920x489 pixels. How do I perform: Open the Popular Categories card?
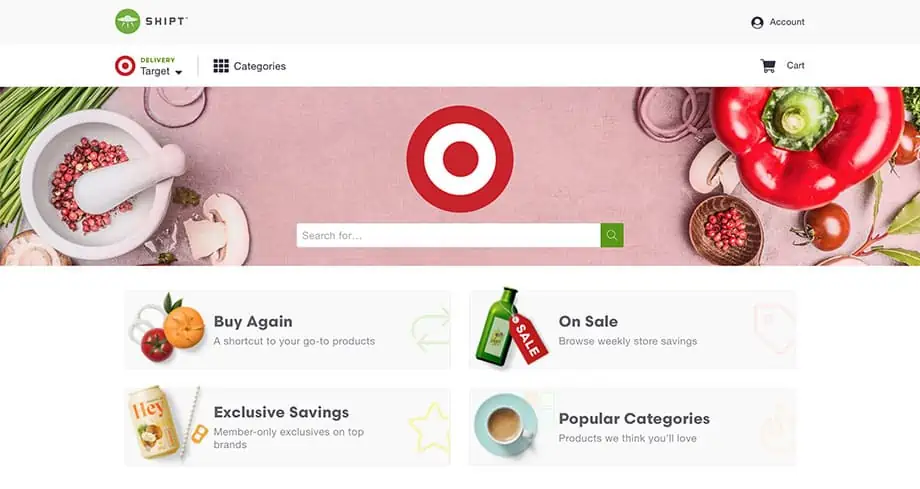632,427
